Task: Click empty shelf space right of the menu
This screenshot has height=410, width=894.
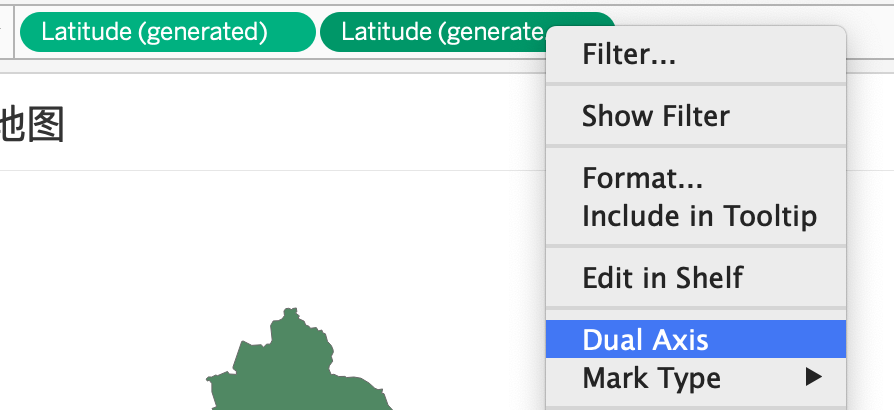Action: 869,32
